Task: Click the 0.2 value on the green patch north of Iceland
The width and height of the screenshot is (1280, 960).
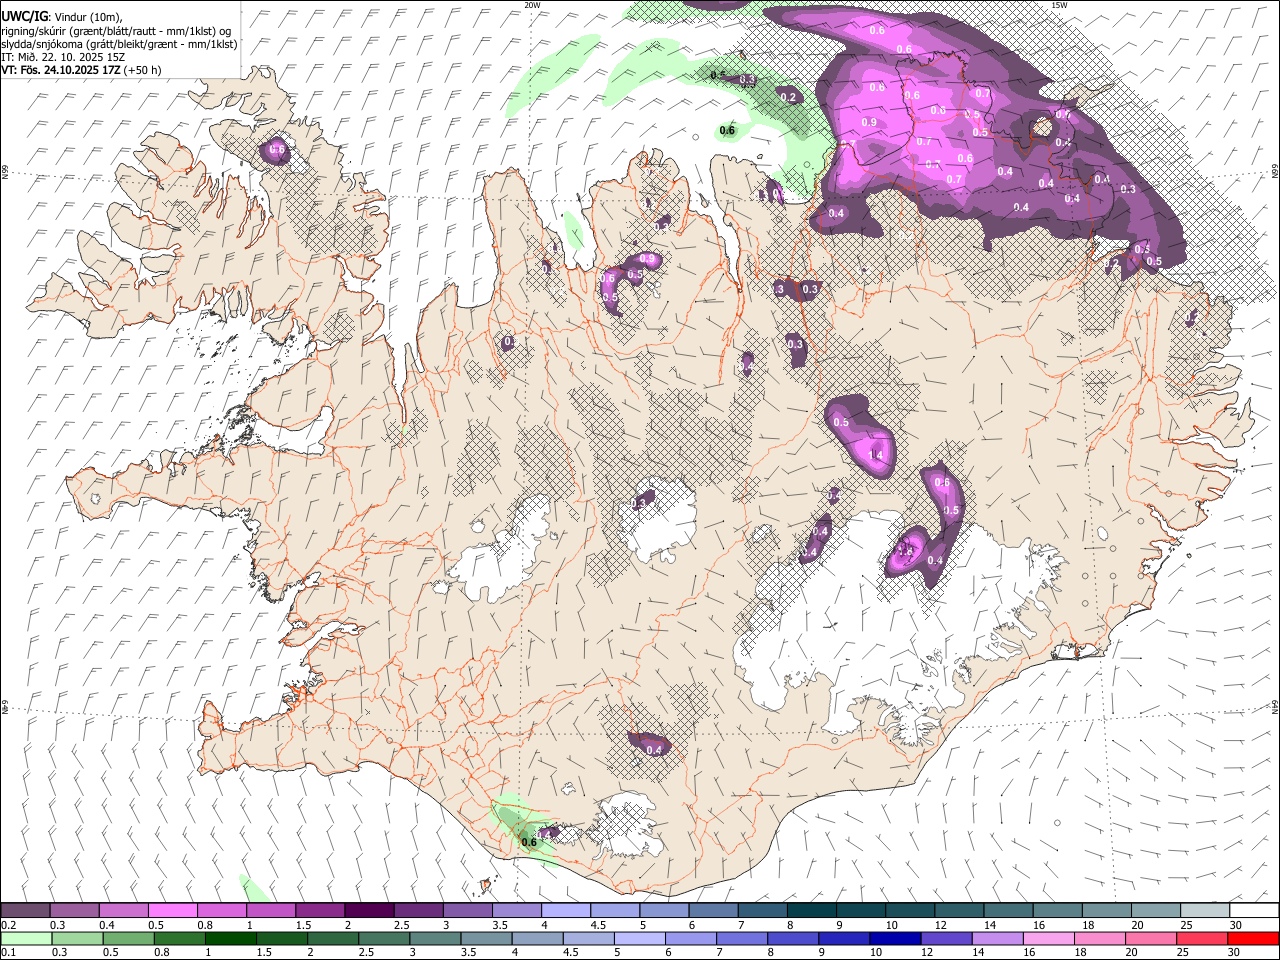Action: pyautogui.click(x=789, y=97)
